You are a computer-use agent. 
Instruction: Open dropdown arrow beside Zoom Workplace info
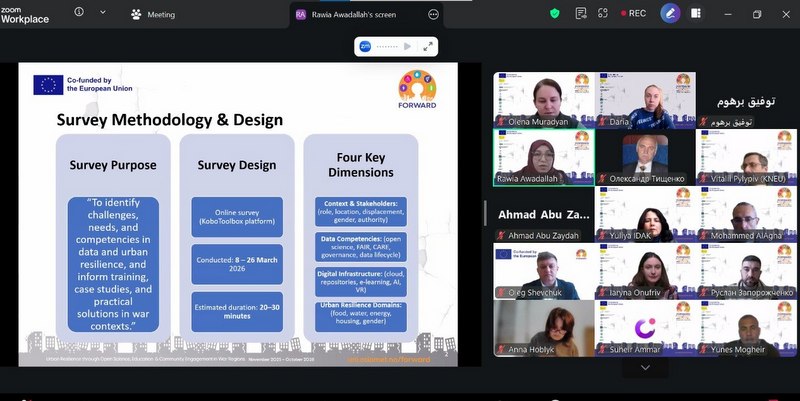[103, 13]
